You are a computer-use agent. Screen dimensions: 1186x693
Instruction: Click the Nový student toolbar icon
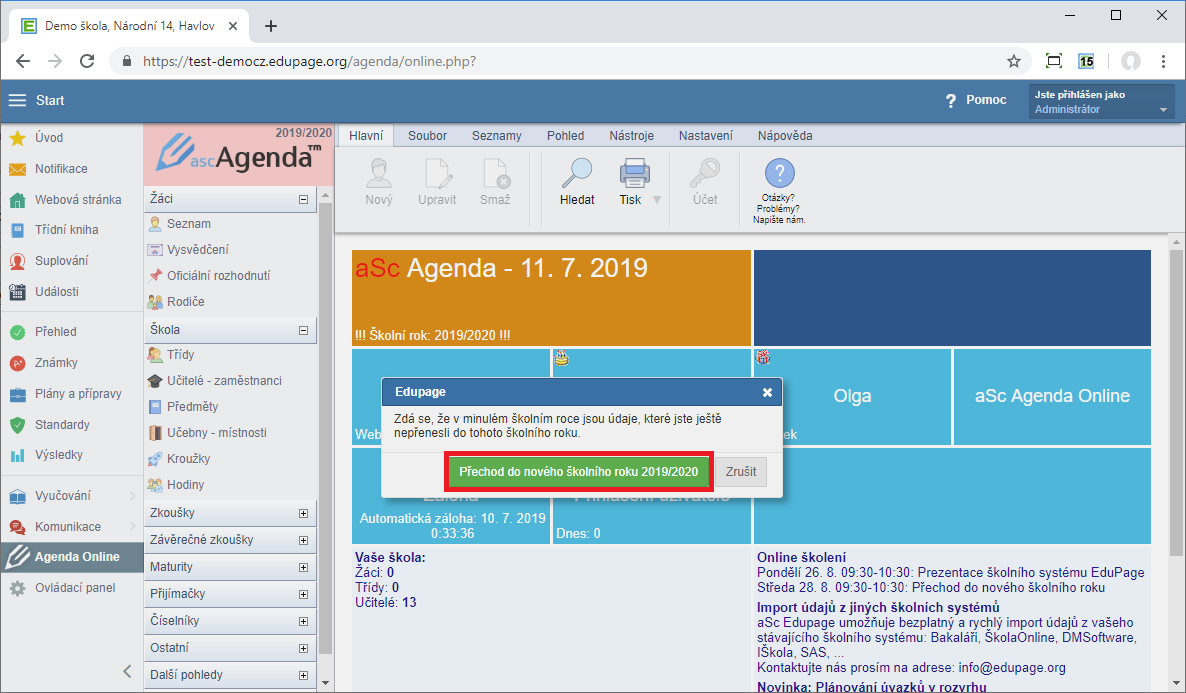pyautogui.click(x=379, y=173)
